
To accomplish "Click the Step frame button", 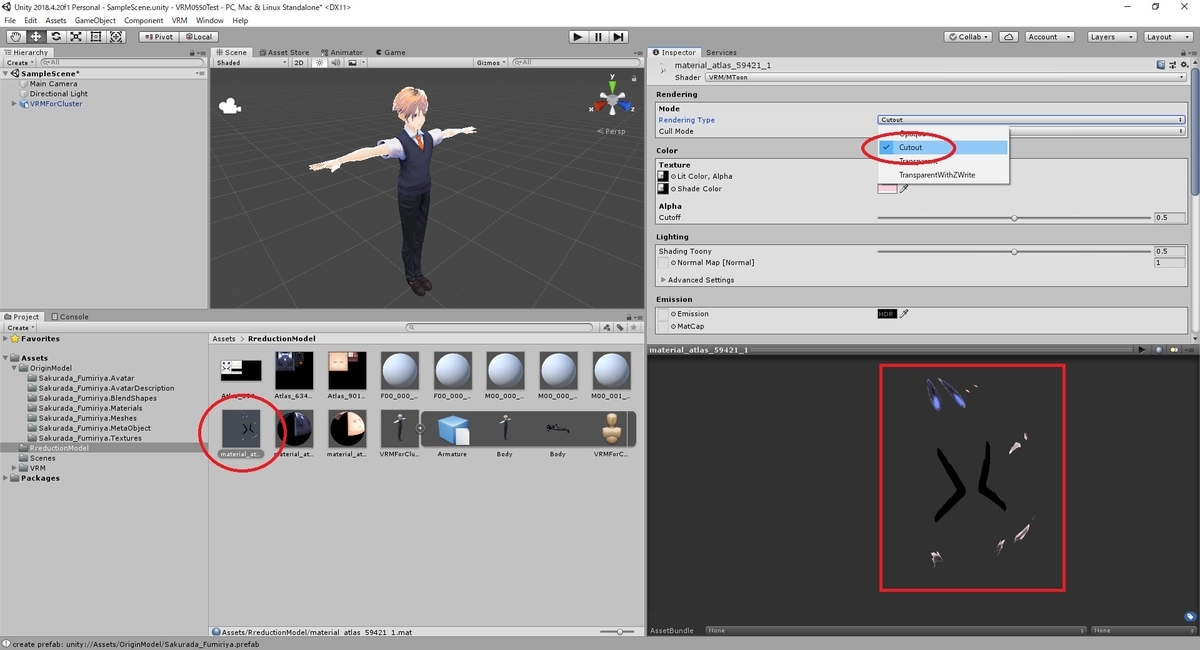I will pyautogui.click(x=619, y=37).
